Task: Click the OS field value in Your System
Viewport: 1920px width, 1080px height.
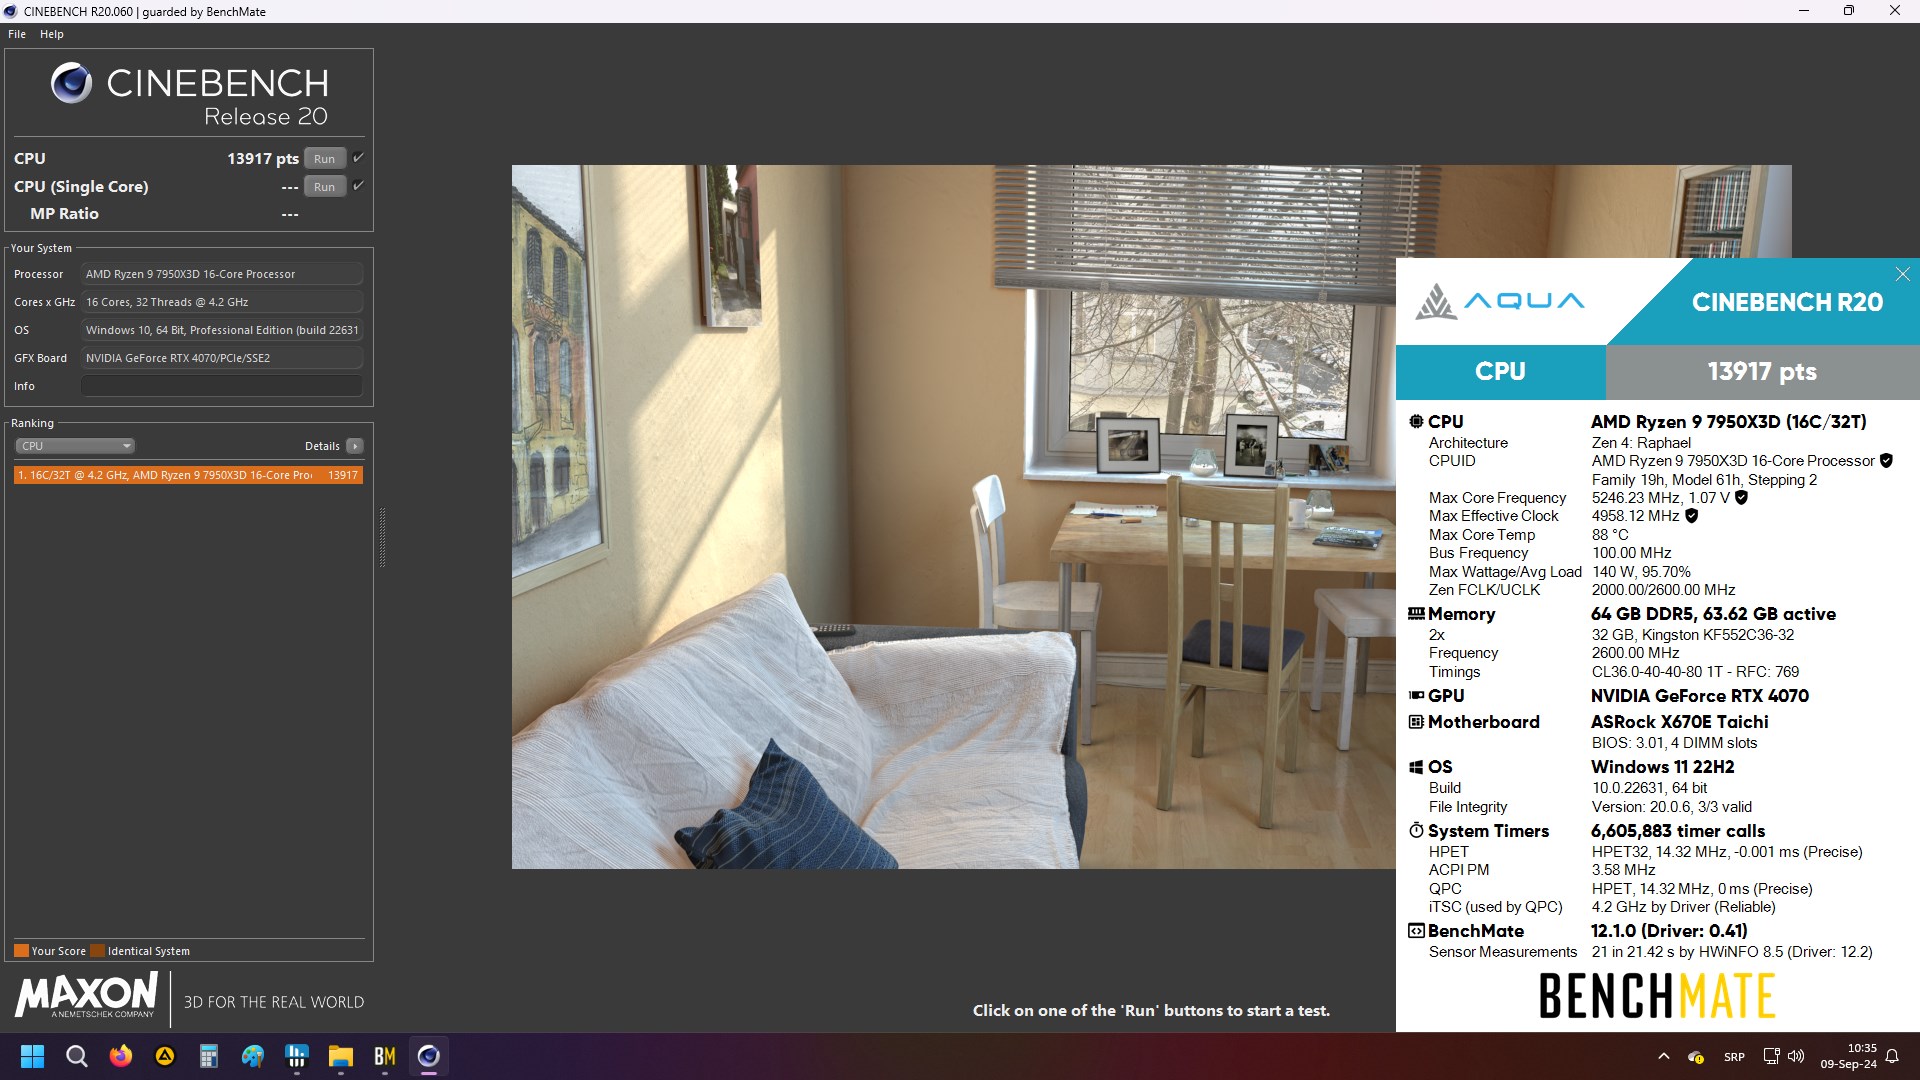Action: [x=222, y=330]
